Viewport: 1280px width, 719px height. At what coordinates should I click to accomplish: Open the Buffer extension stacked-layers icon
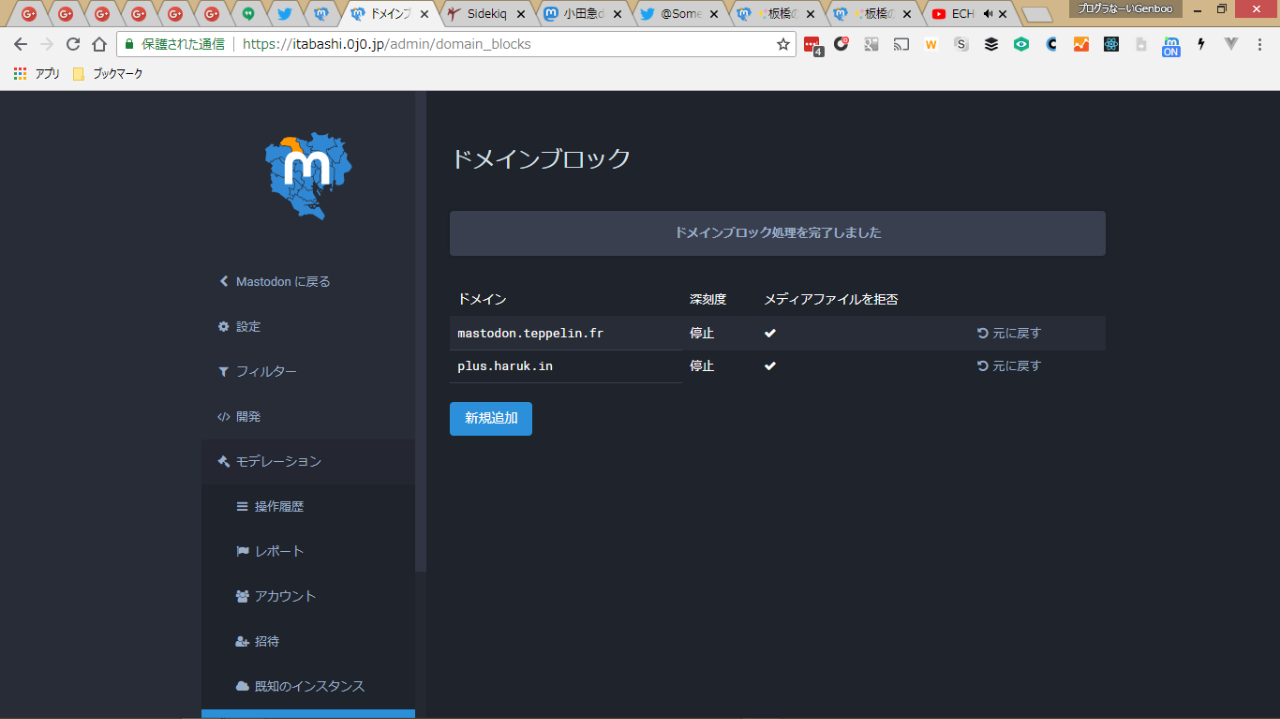coord(991,44)
